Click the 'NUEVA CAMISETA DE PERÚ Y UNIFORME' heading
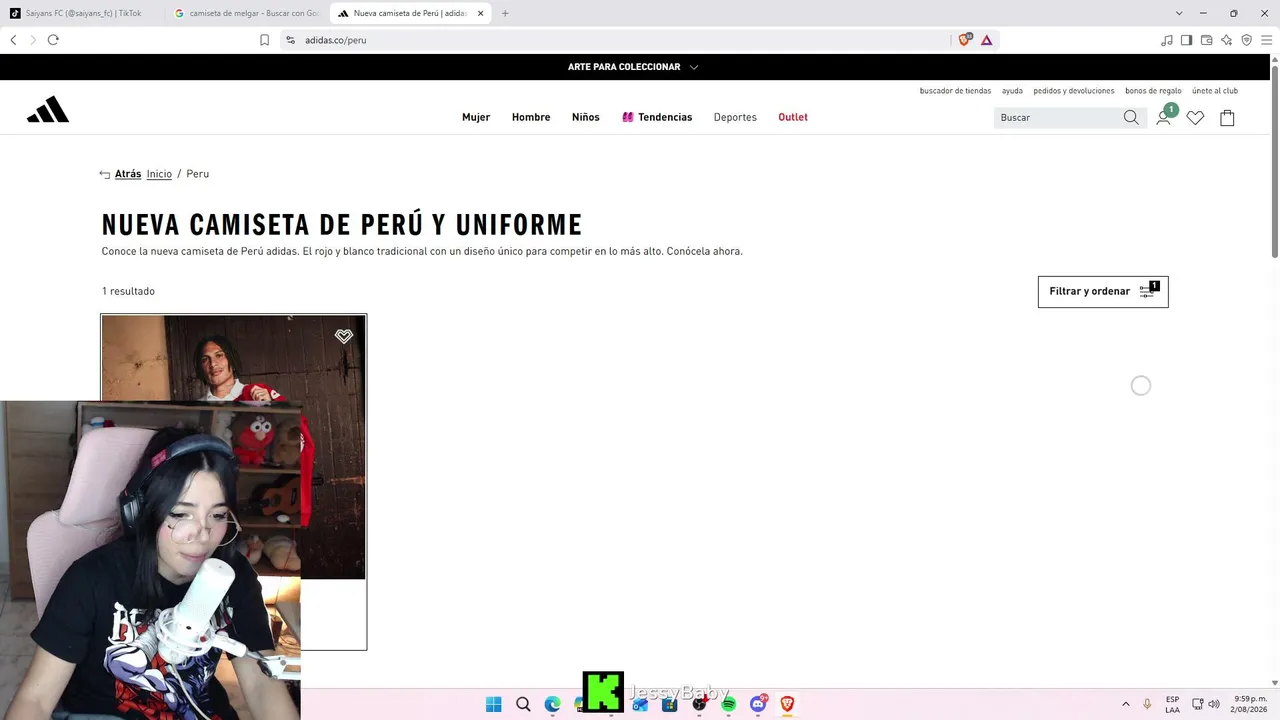The height and width of the screenshot is (720, 1280). tap(342, 224)
